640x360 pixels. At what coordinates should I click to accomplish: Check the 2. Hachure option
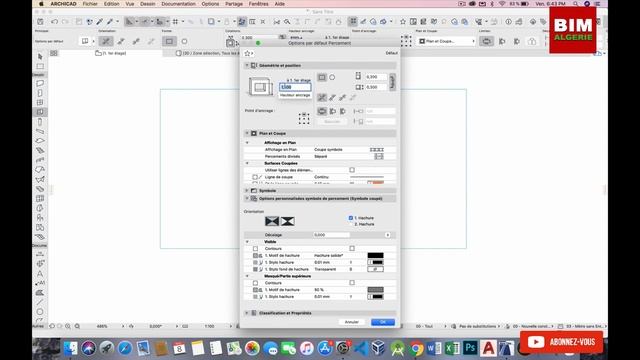(x=351, y=224)
